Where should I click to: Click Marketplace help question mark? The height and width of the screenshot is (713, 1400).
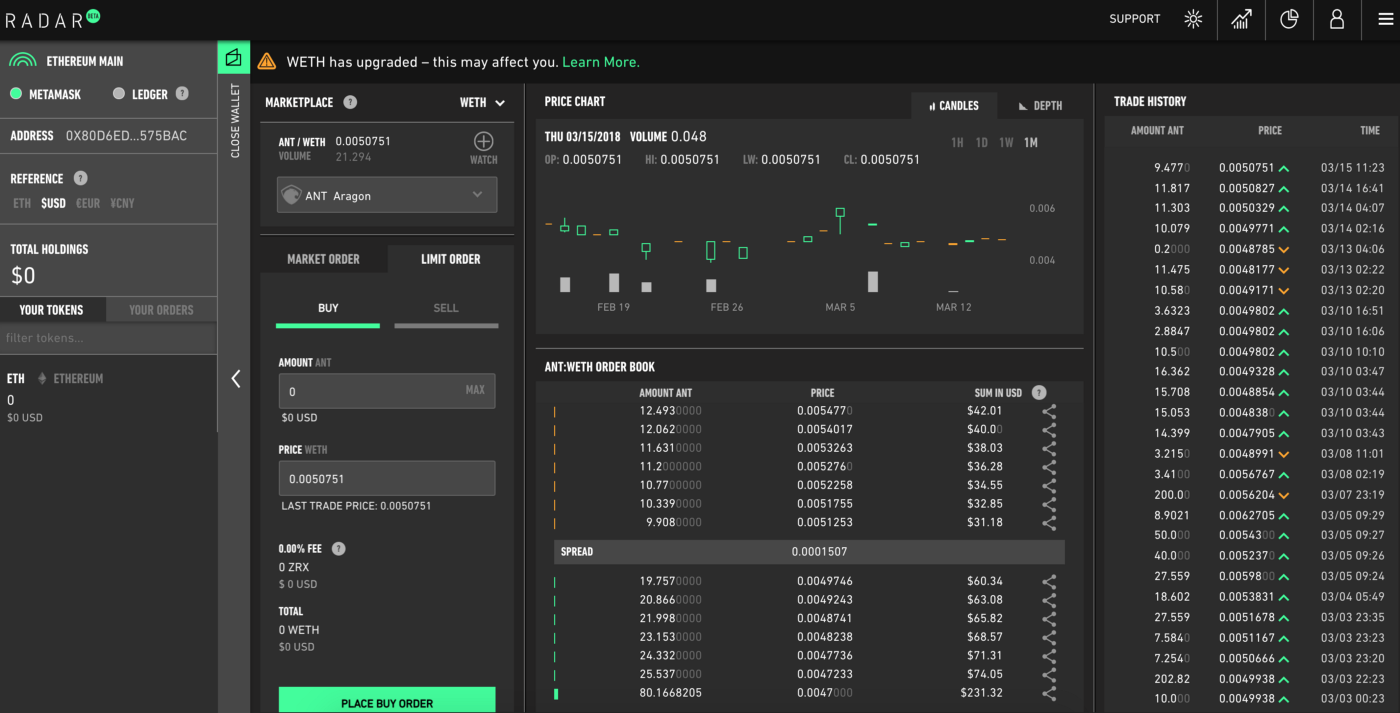click(x=350, y=102)
